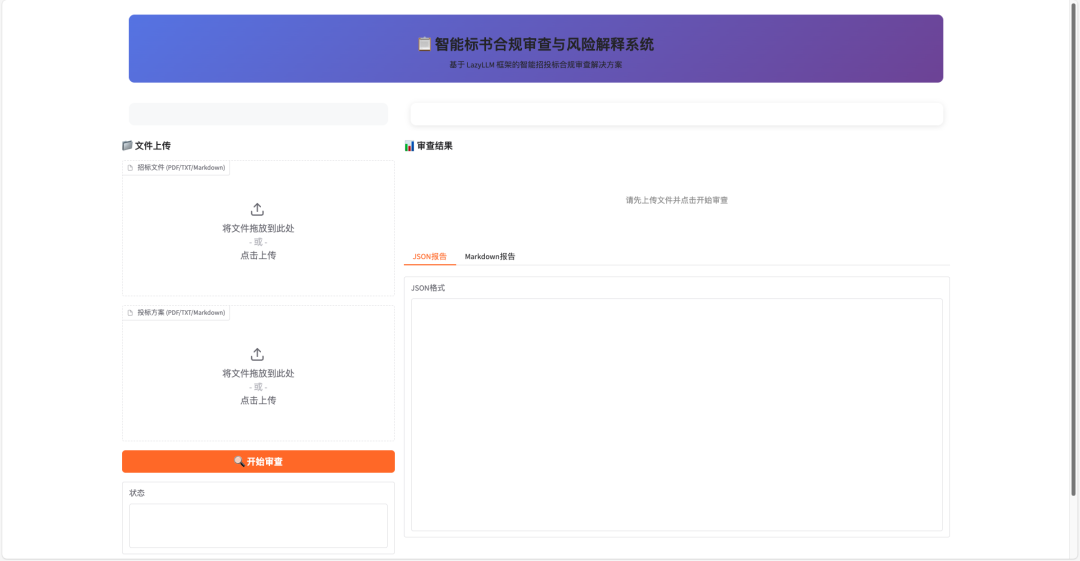Viewport: 1080px width, 561px height.
Task: Click the upload arrow icon in 招标文件 area
Action: click(x=257, y=209)
